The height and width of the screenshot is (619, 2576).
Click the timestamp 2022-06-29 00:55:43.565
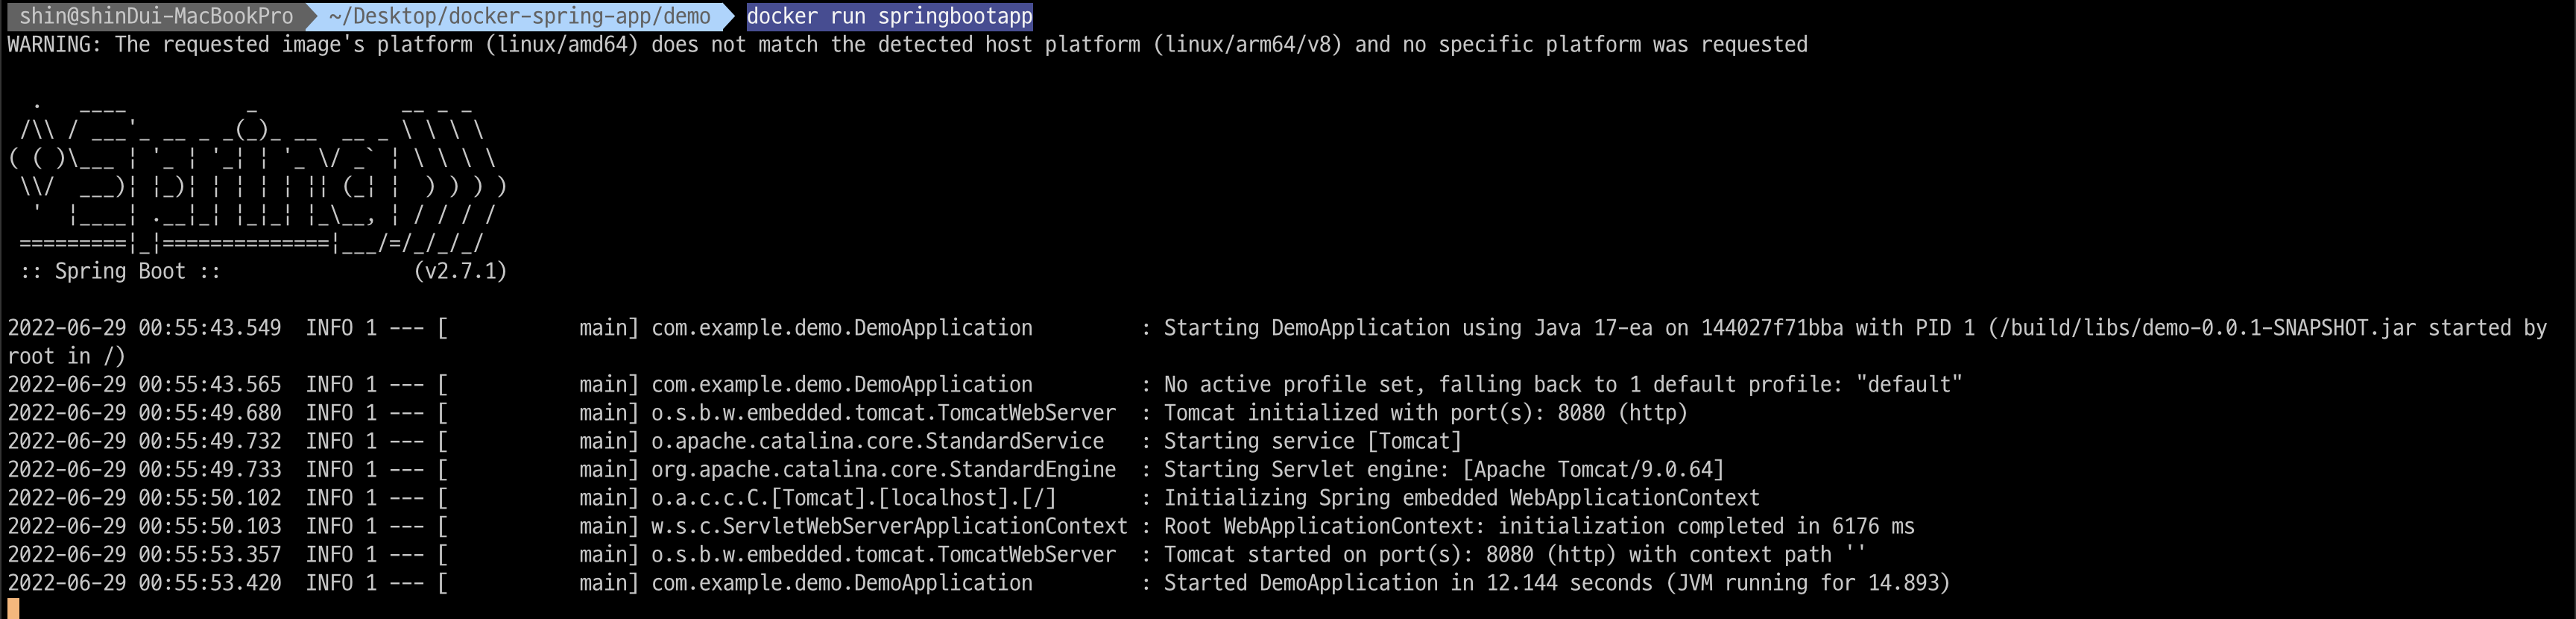coord(144,385)
